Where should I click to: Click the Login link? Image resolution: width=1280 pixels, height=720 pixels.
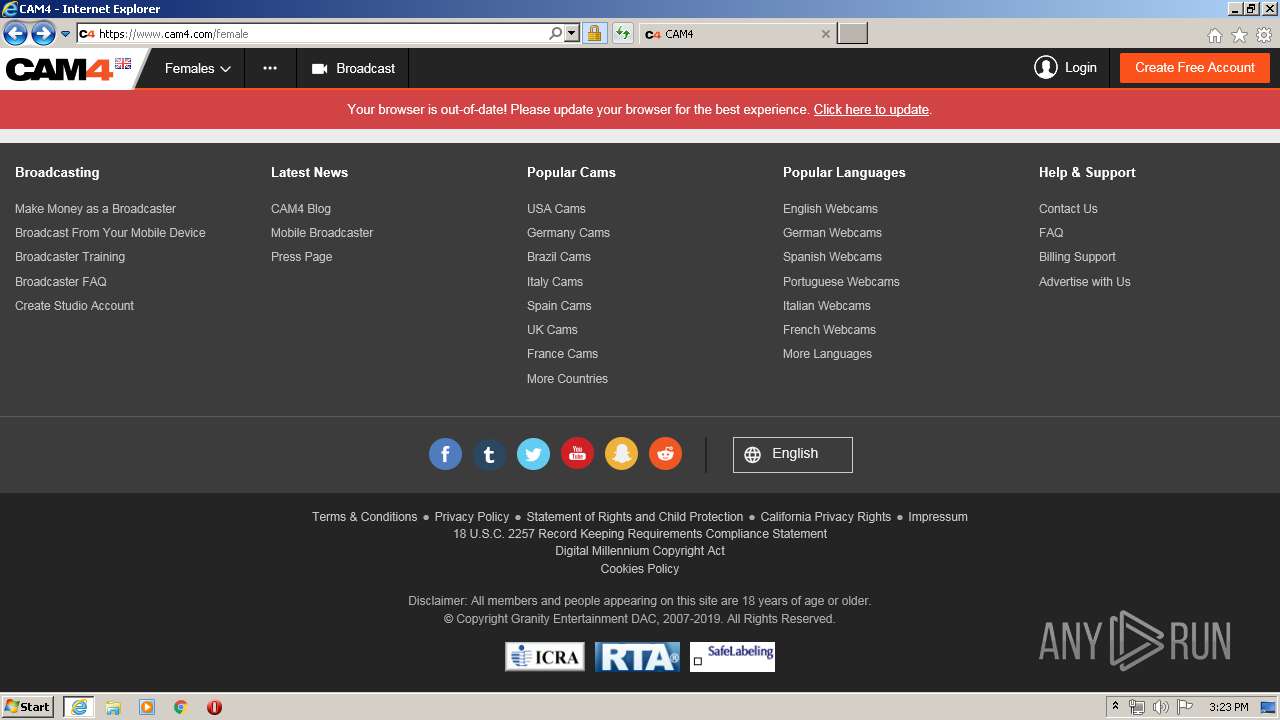[1080, 68]
